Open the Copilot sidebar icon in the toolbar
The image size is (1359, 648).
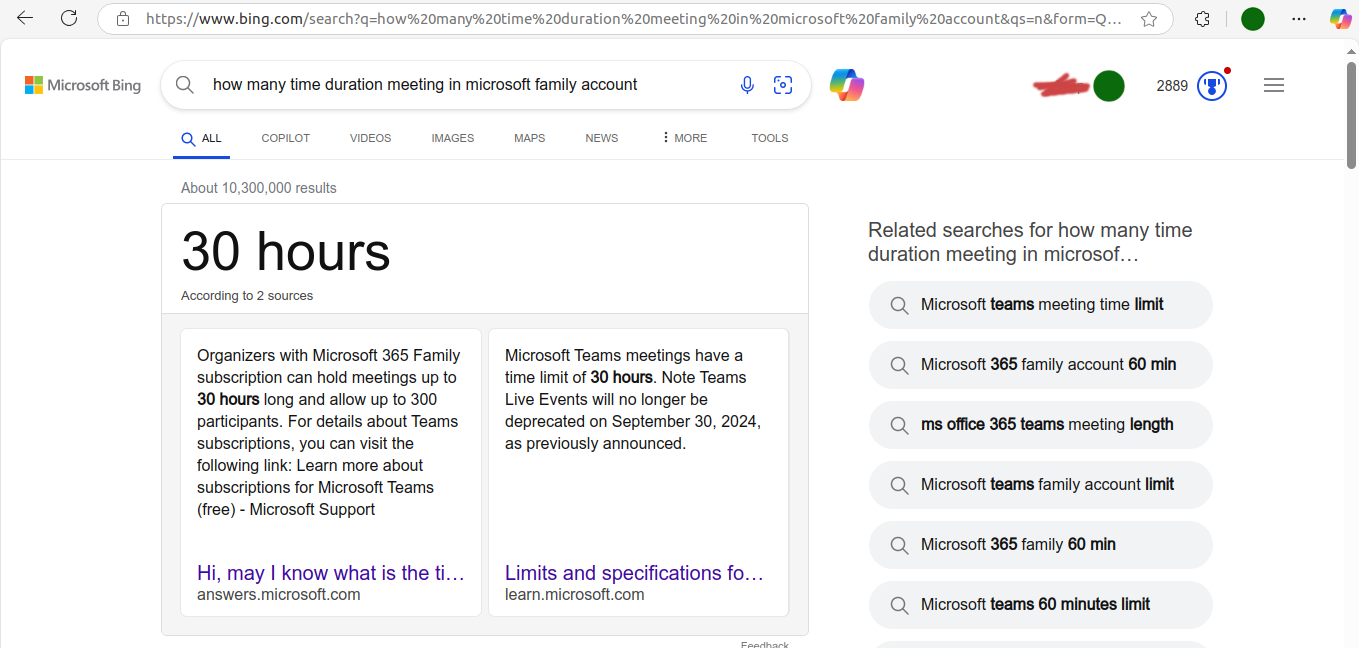(1340, 18)
